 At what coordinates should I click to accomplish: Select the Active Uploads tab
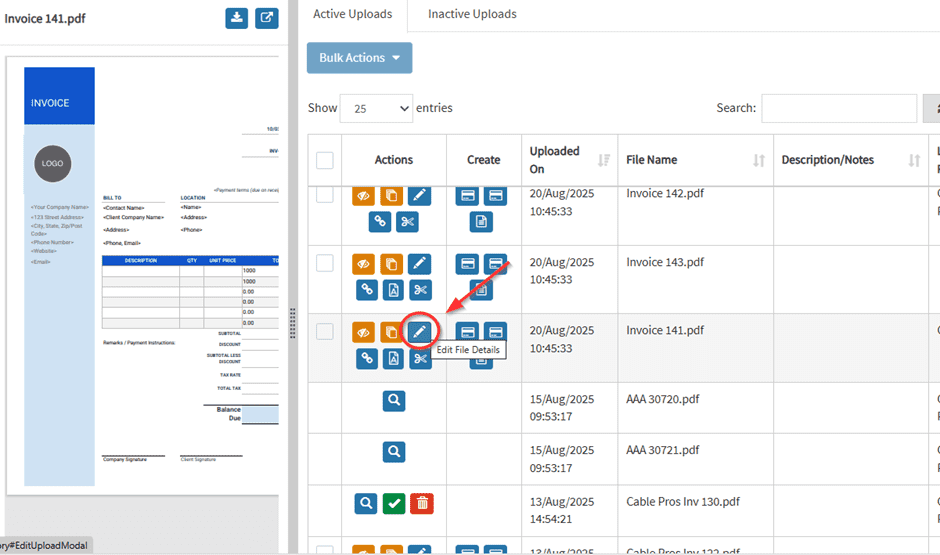point(353,14)
